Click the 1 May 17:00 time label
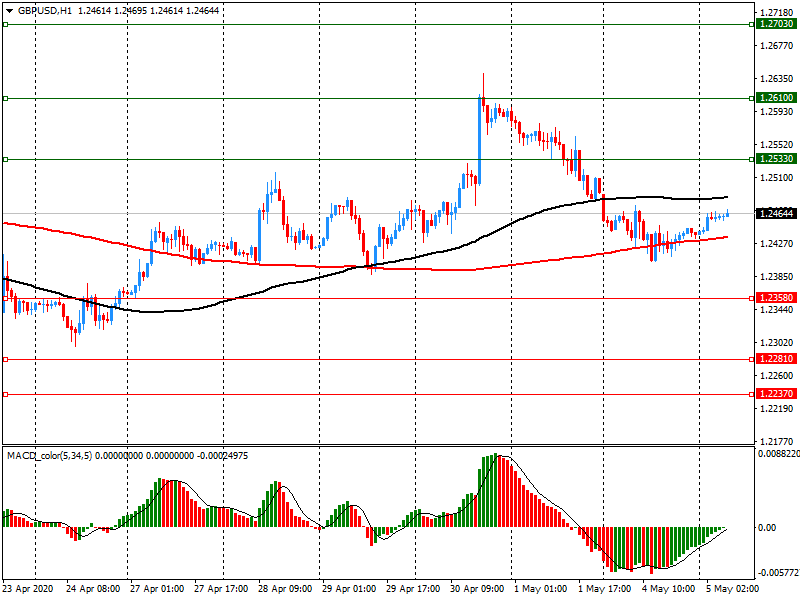 click(x=605, y=589)
